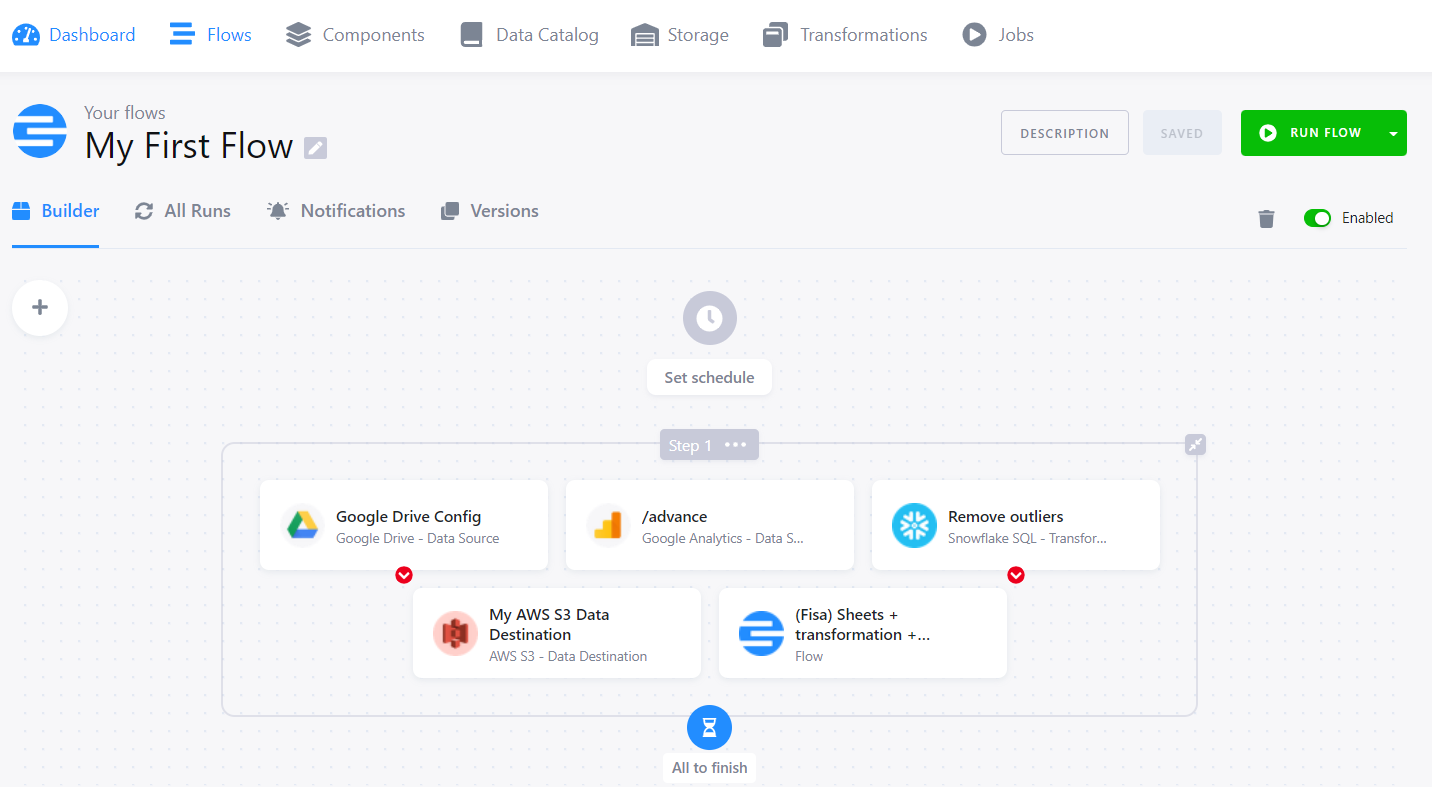Image resolution: width=1432 pixels, height=787 pixels.
Task: Click the Saved button
Action: pyautogui.click(x=1182, y=133)
